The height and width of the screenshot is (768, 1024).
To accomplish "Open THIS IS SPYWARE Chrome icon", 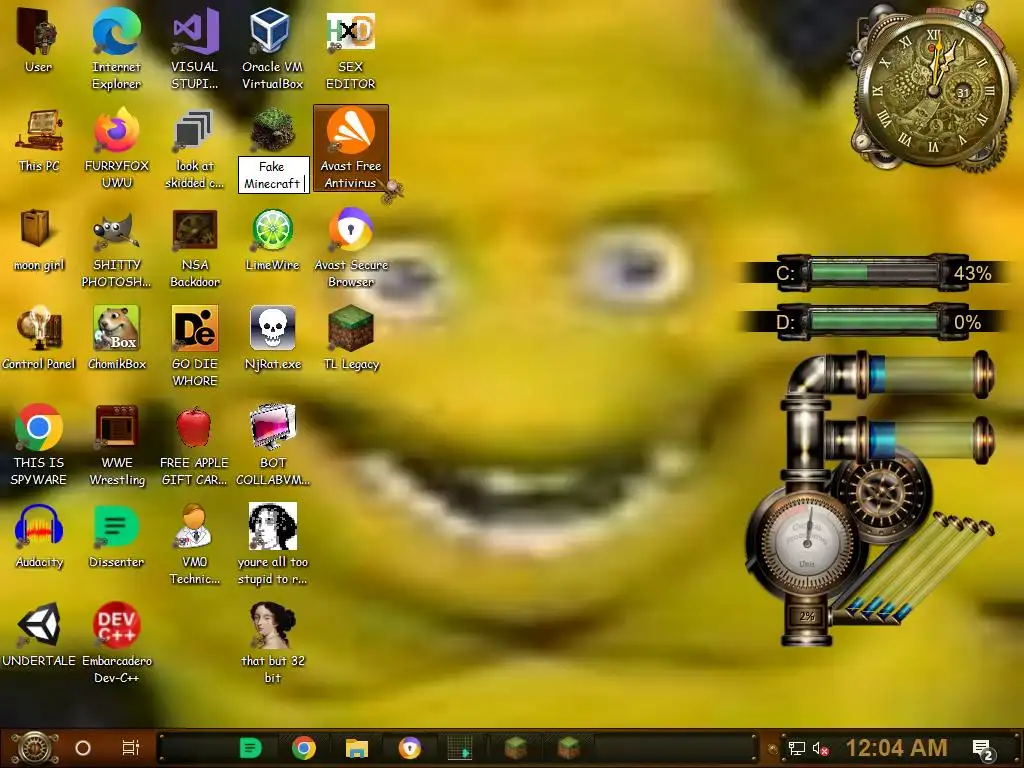I will coord(39,427).
